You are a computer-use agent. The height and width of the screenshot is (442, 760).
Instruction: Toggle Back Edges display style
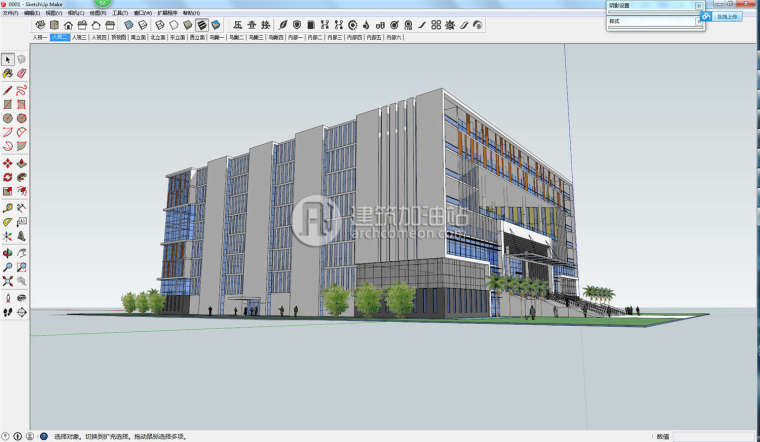click(143, 24)
